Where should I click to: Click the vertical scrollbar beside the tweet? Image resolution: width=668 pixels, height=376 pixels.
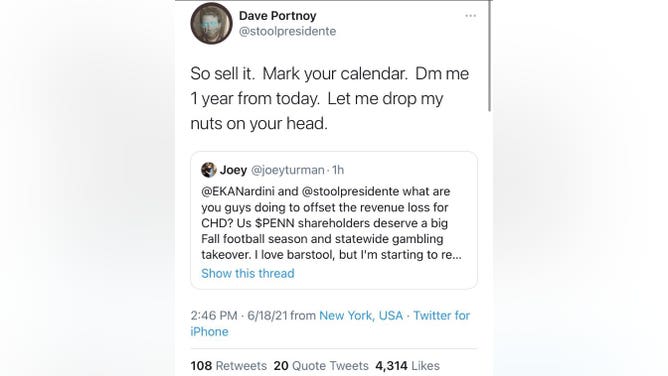490,56
